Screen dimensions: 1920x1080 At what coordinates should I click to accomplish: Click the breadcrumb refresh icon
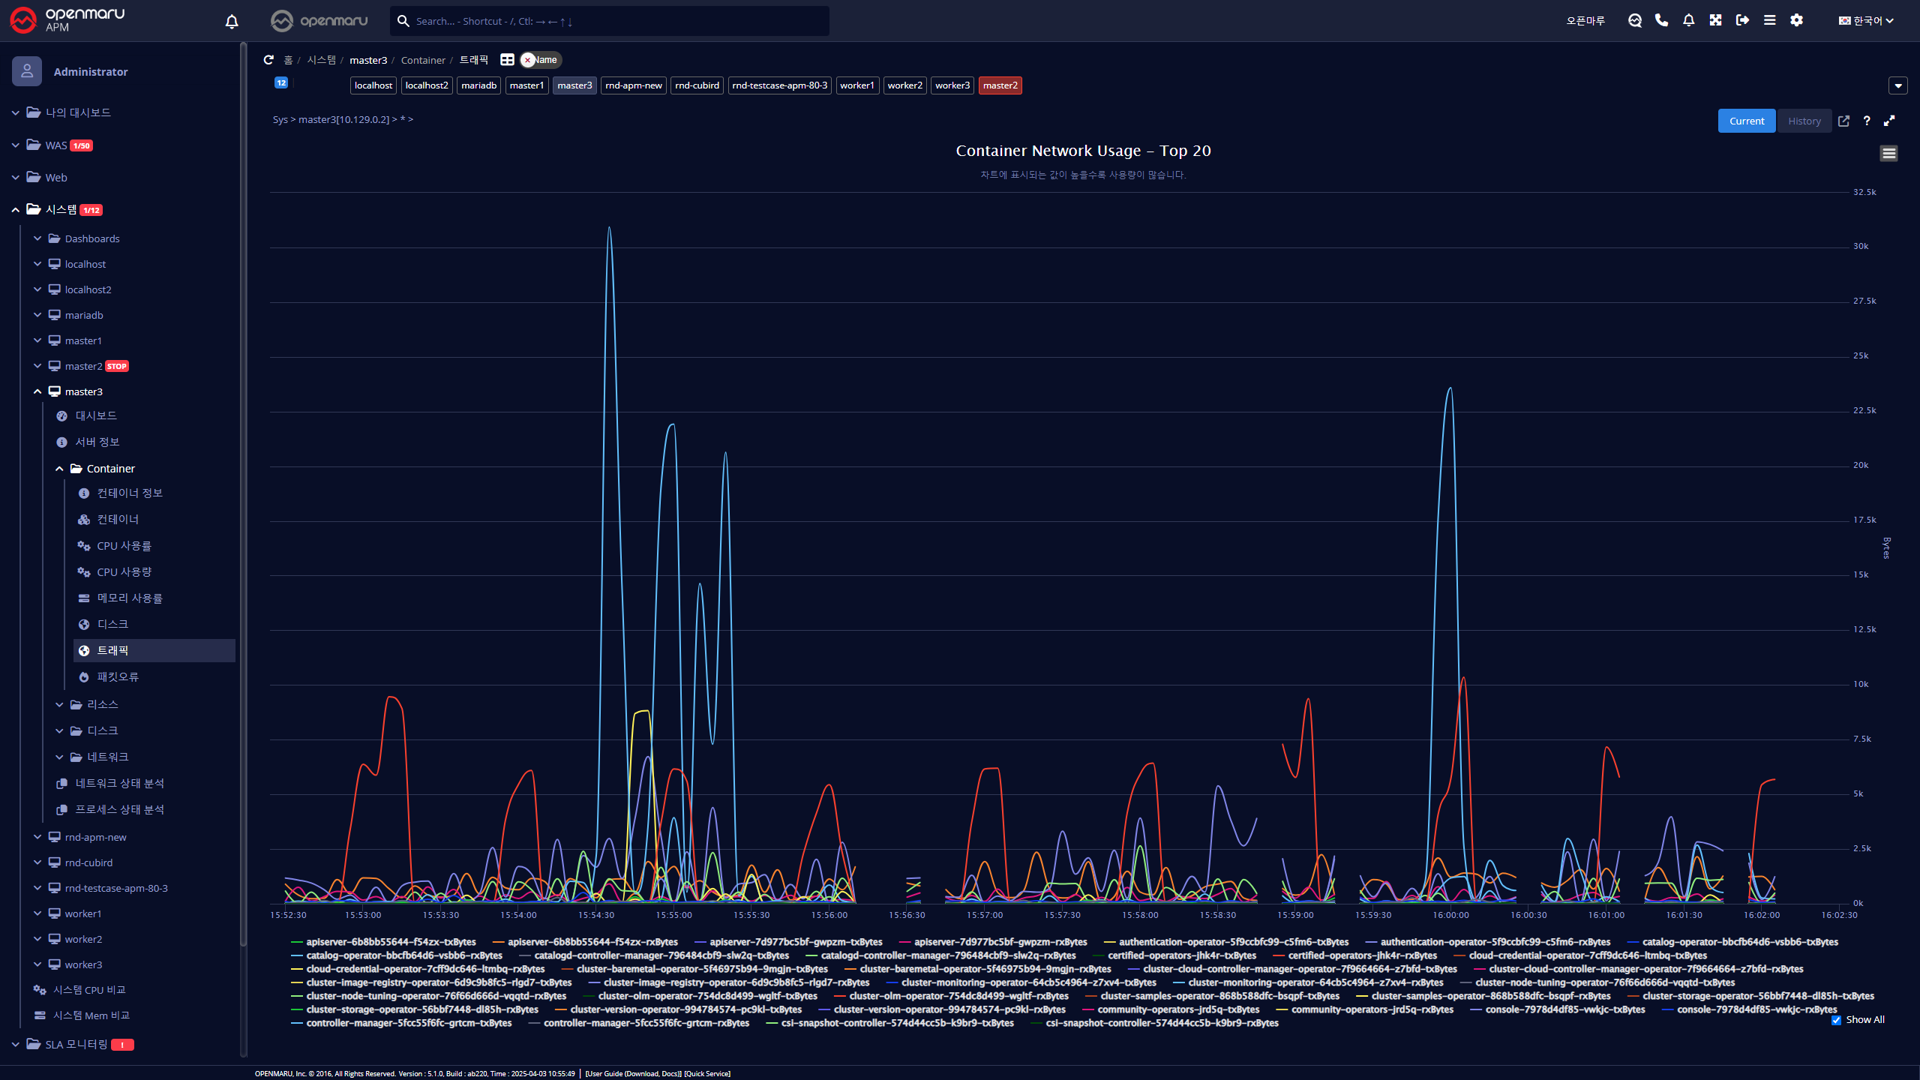[x=268, y=60]
